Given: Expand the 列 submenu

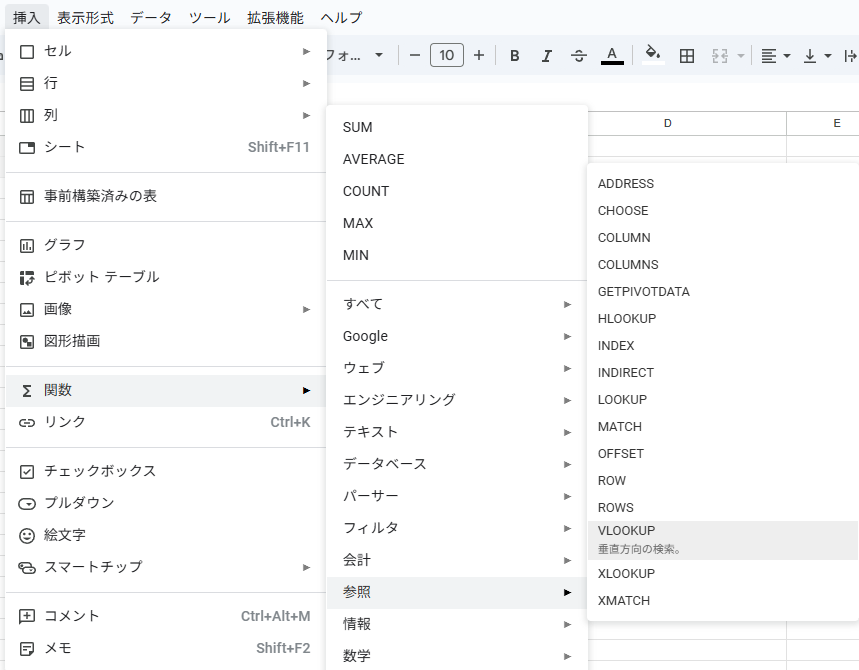Looking at the screenshot, I should (165, 115).
